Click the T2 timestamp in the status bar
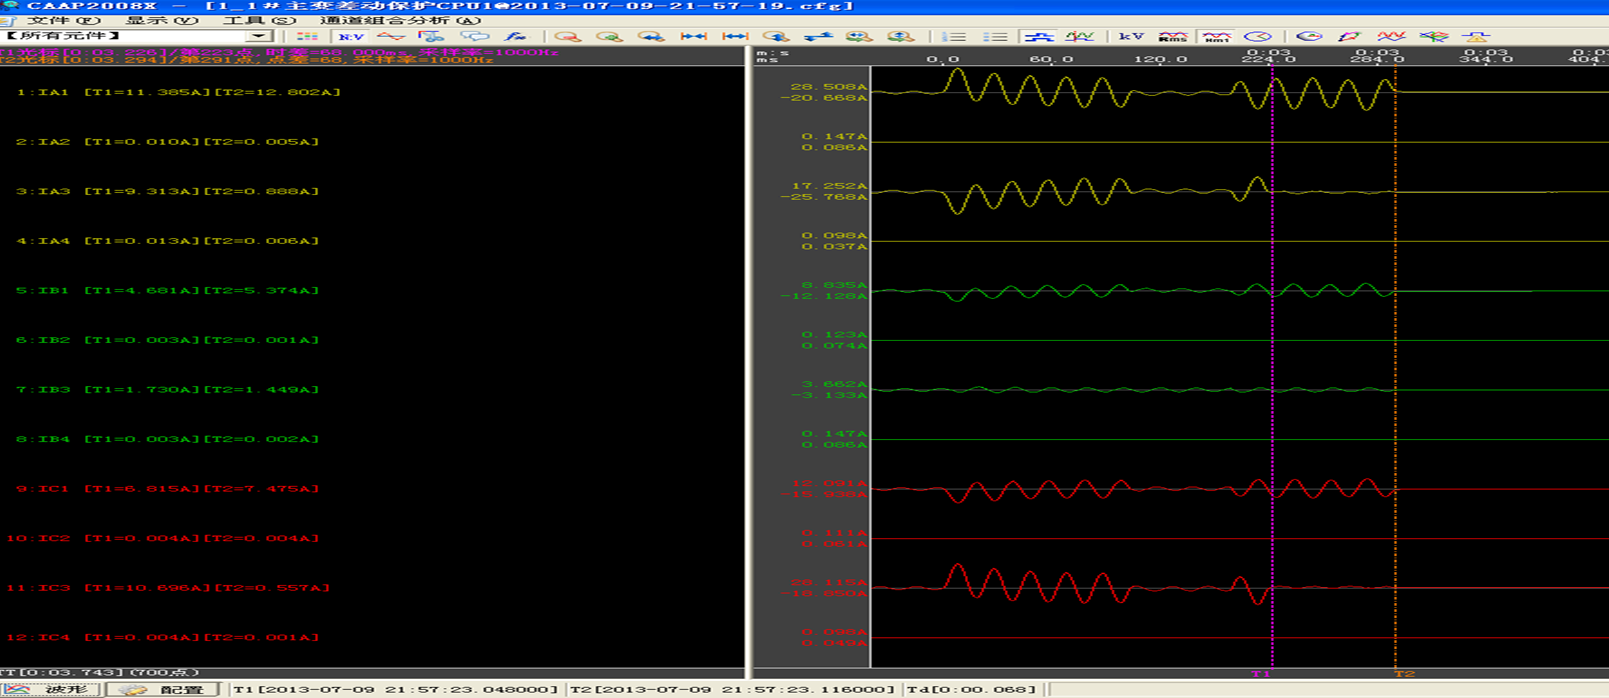 [733, 689]
